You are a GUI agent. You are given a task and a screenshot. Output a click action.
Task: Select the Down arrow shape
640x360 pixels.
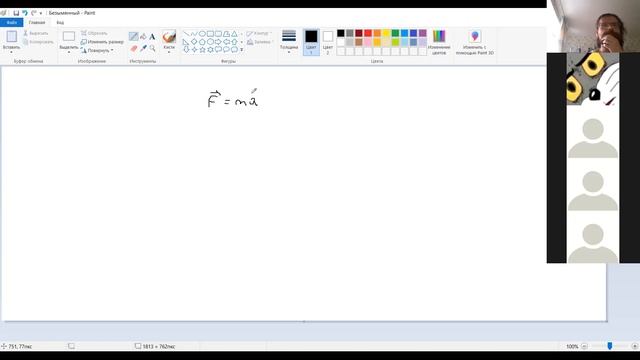(186, 49)
